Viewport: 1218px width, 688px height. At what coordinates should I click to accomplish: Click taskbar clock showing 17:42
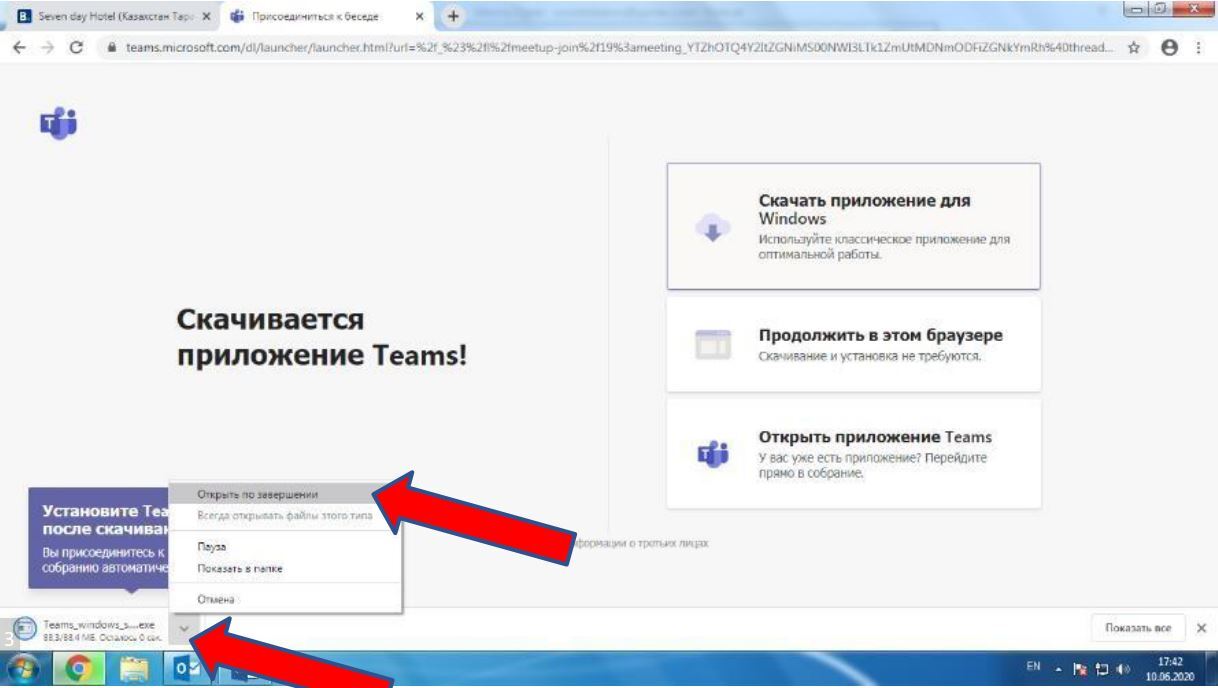1169,668
